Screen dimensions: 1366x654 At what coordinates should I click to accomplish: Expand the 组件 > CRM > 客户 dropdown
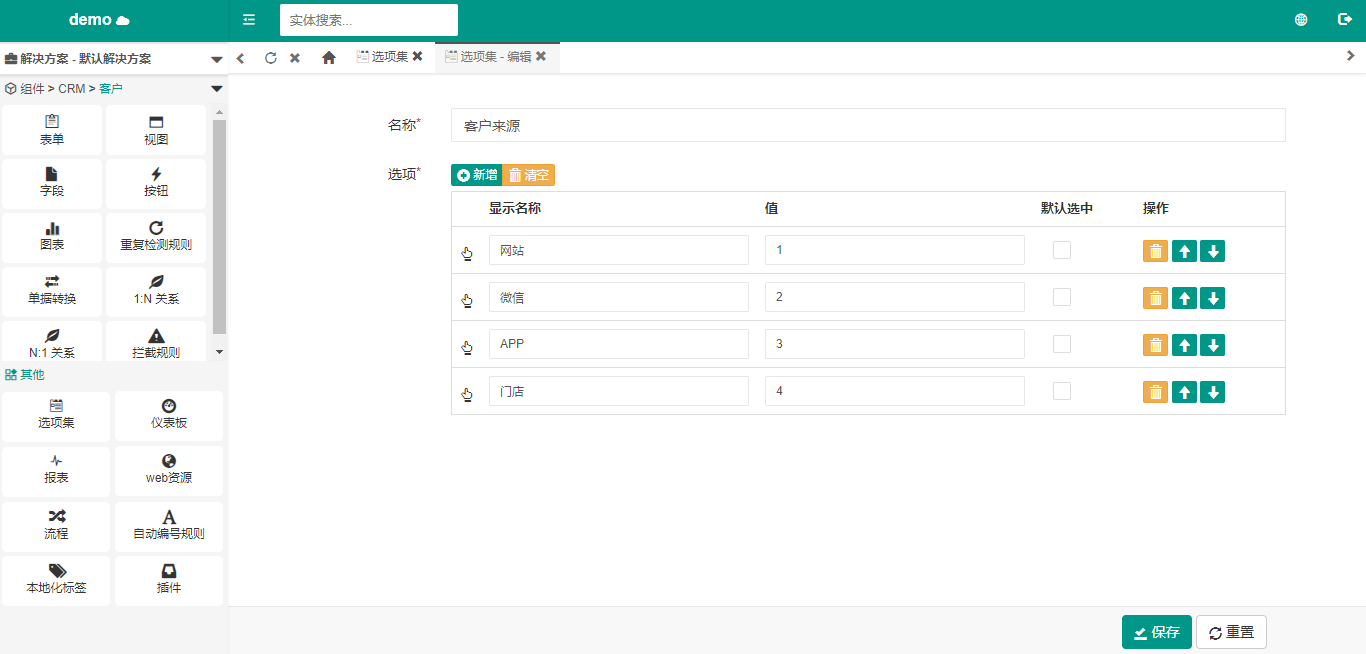(x=217, y=89)
